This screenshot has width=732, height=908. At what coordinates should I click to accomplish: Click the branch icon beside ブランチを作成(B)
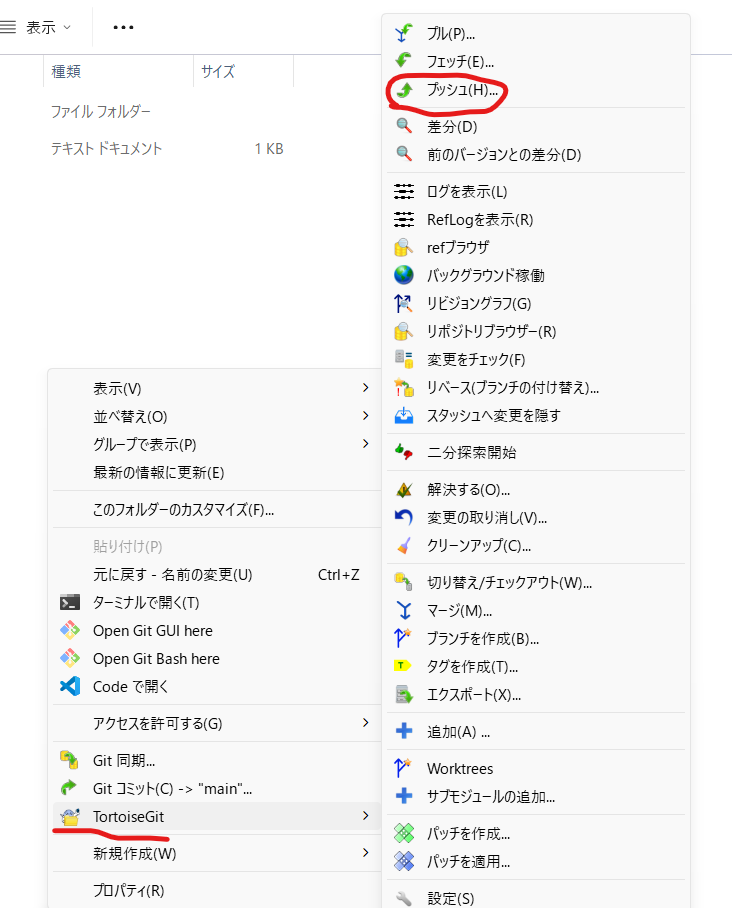click(404, 638)
